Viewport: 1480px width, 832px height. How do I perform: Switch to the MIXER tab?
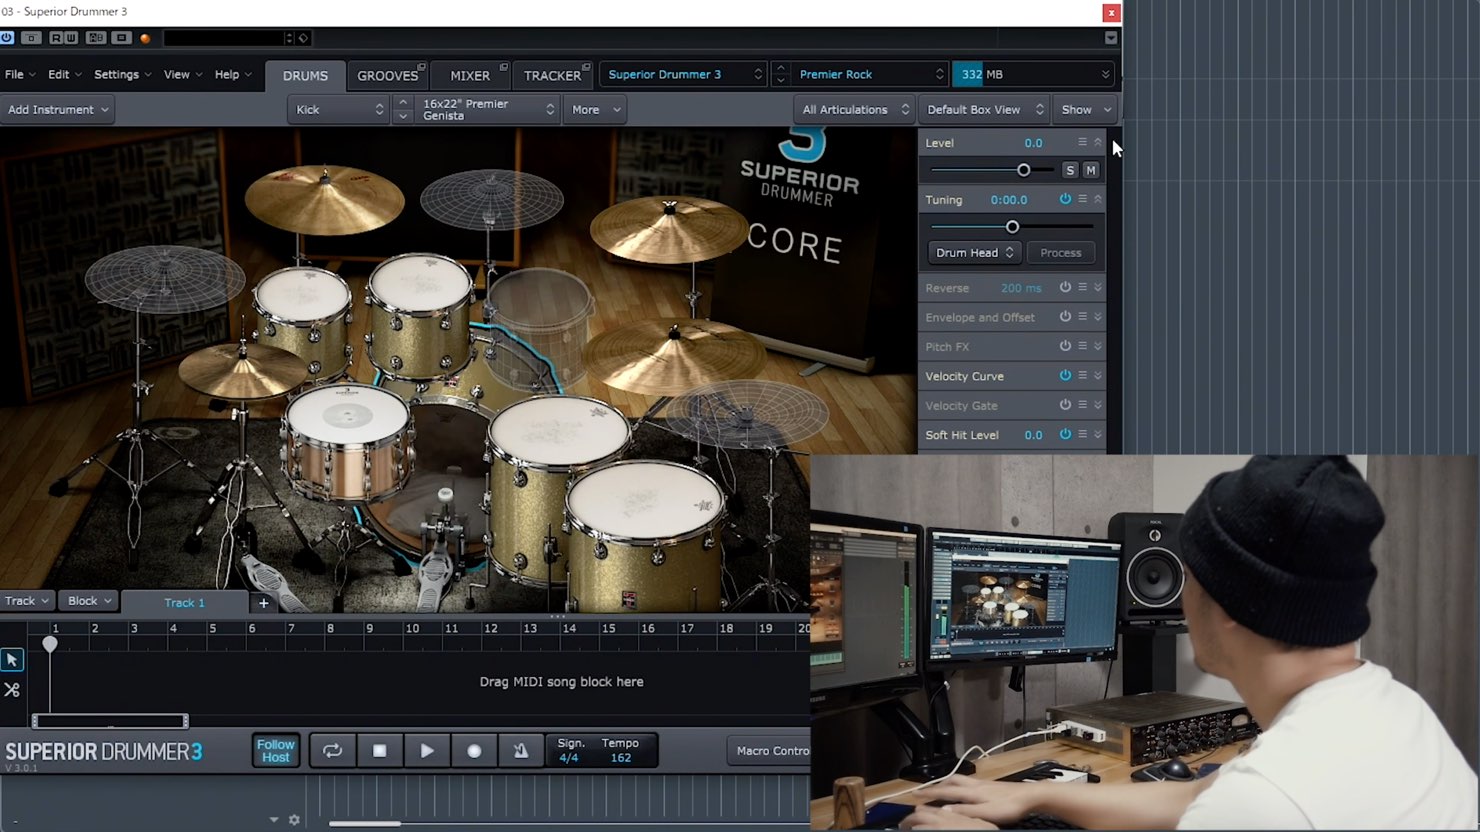470,75
